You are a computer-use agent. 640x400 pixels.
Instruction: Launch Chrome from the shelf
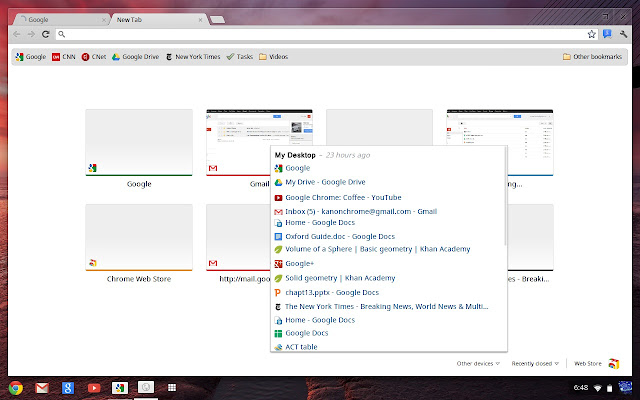click(x=16, y=387)
